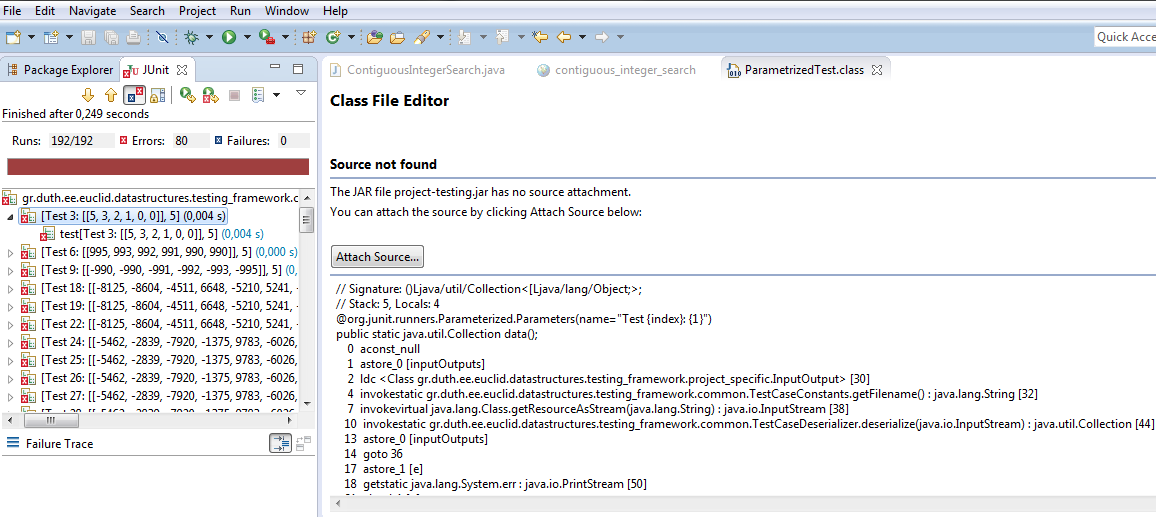Click the Previous Failed Test arrow icon
This screenshot has height=517, width=1156.
click(x=110, y=95)
